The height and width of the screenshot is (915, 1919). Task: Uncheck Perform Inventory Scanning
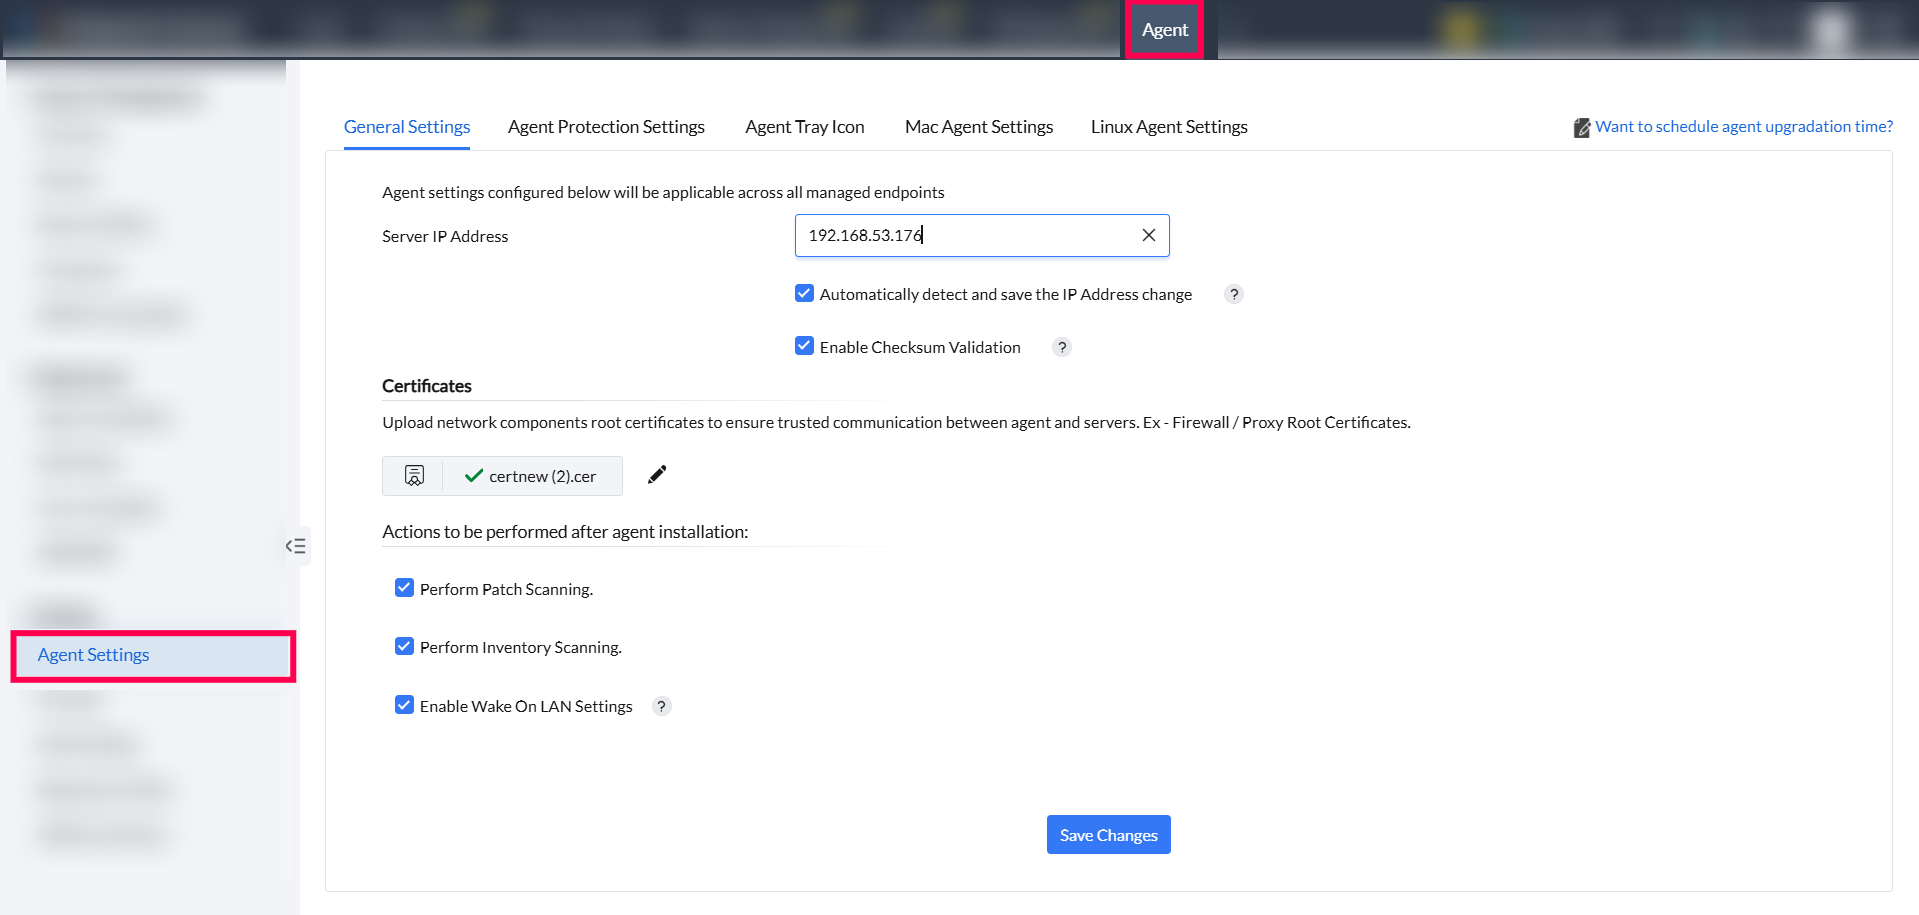(x=404, y=646)
